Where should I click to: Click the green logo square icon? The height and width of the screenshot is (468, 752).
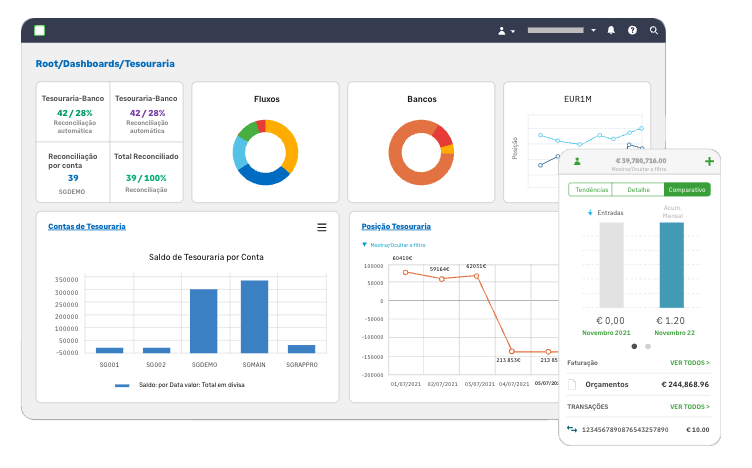40,31
